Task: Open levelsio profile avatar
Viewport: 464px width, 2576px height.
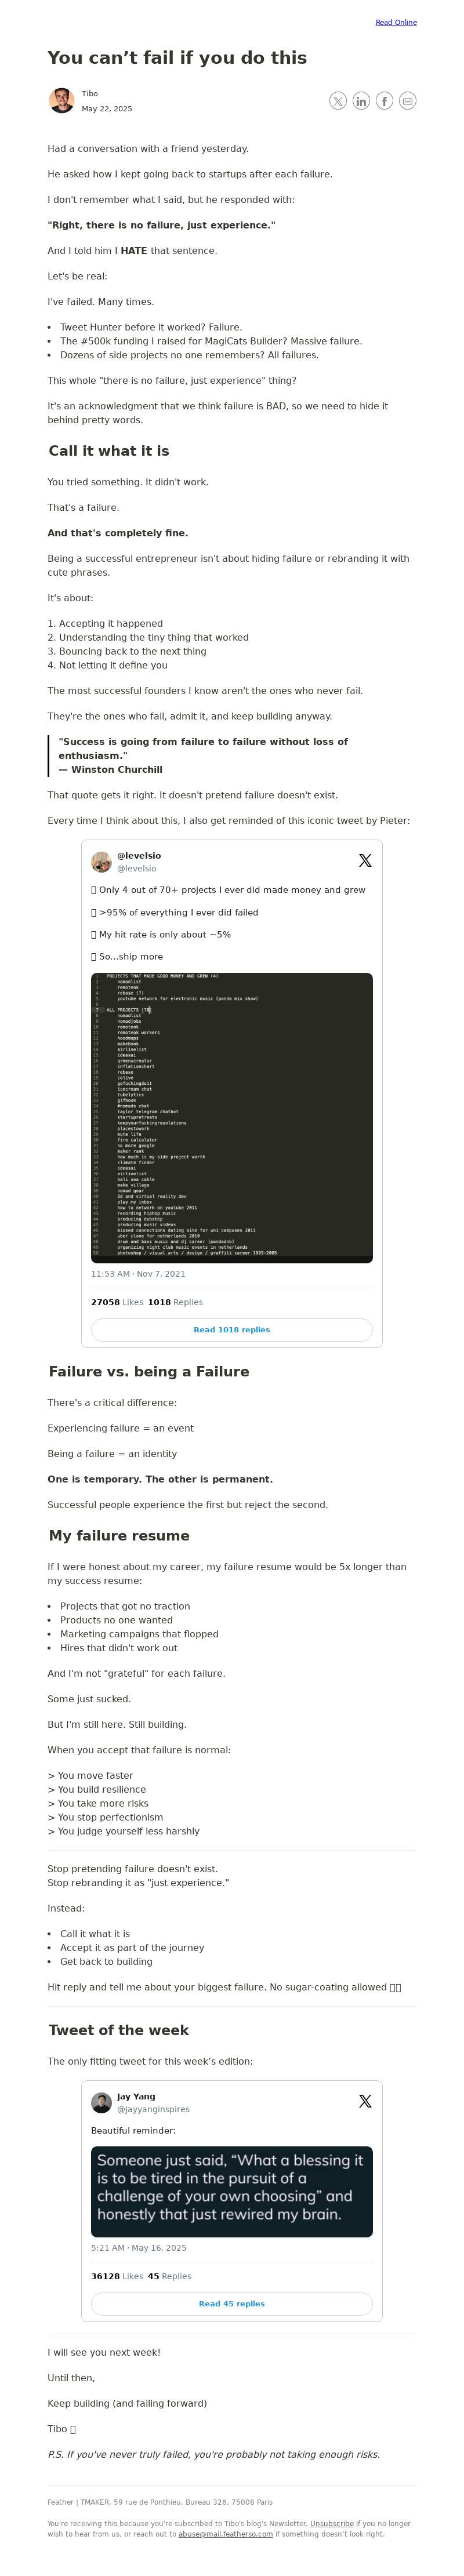Action: point(101,862)
